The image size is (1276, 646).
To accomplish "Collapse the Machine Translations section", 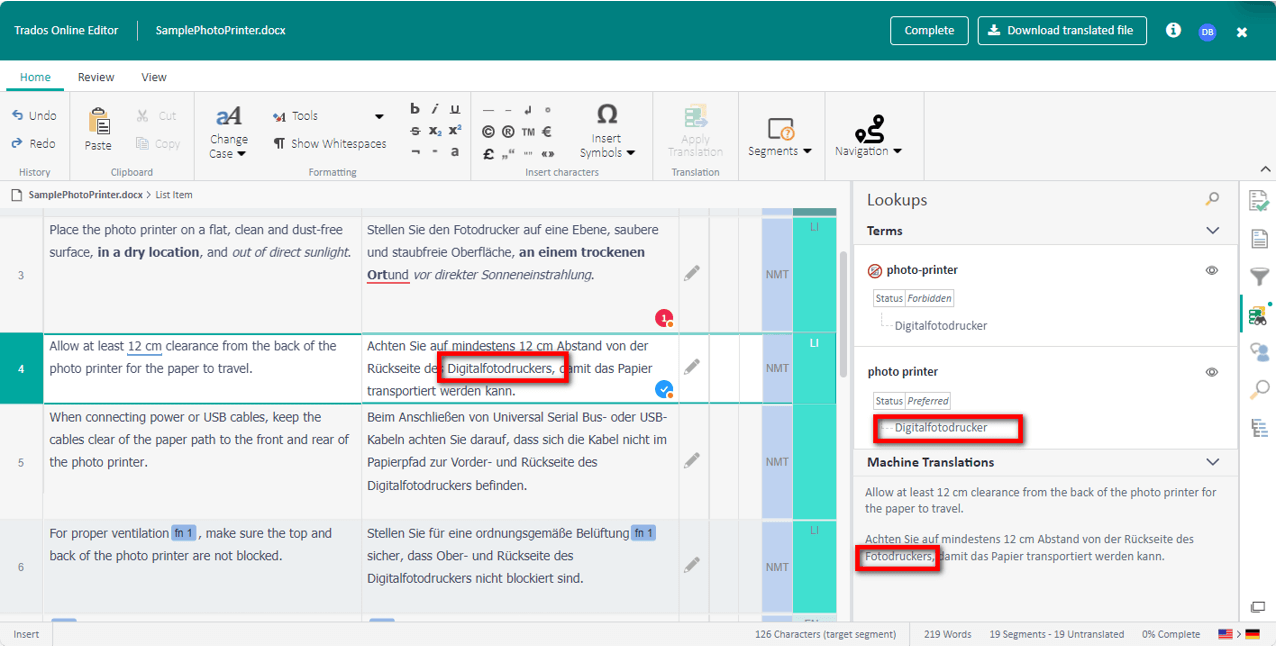I will coord(1212,462).
